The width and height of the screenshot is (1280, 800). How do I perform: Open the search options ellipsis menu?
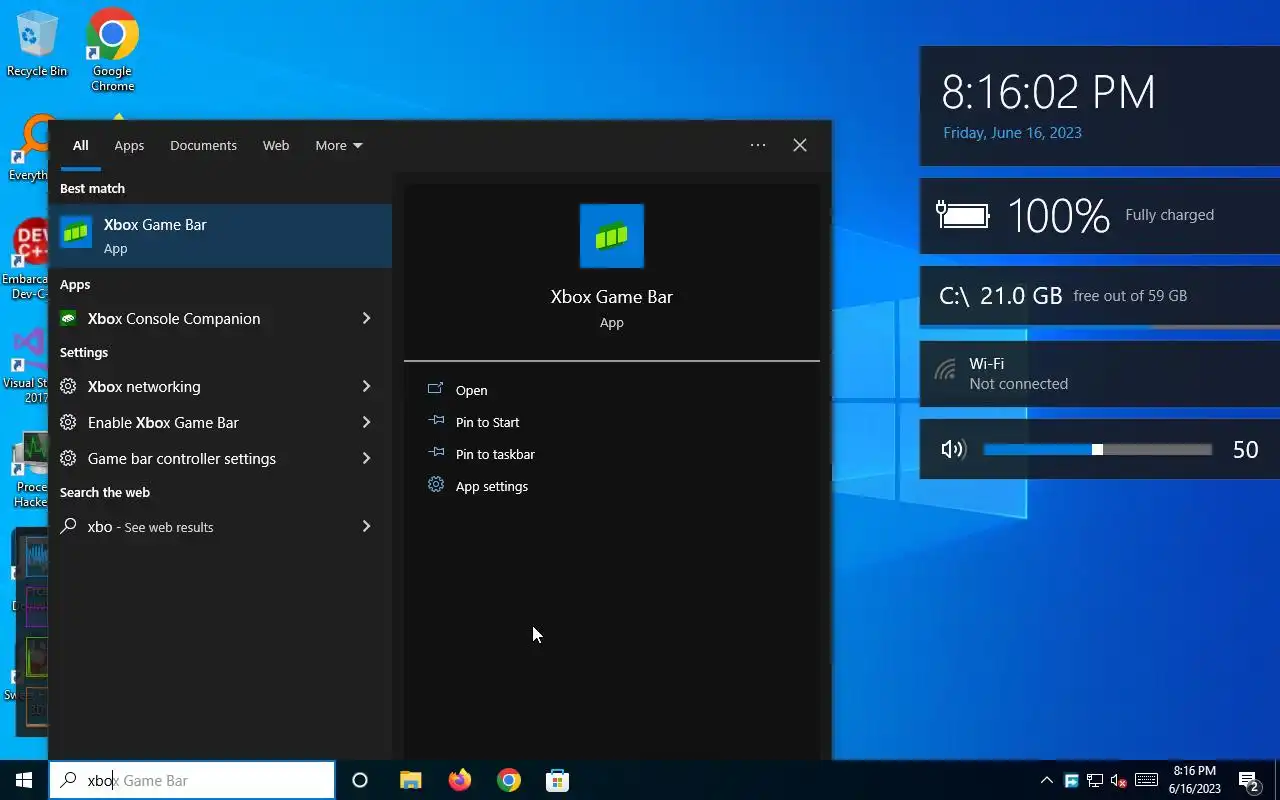(758, 145)
